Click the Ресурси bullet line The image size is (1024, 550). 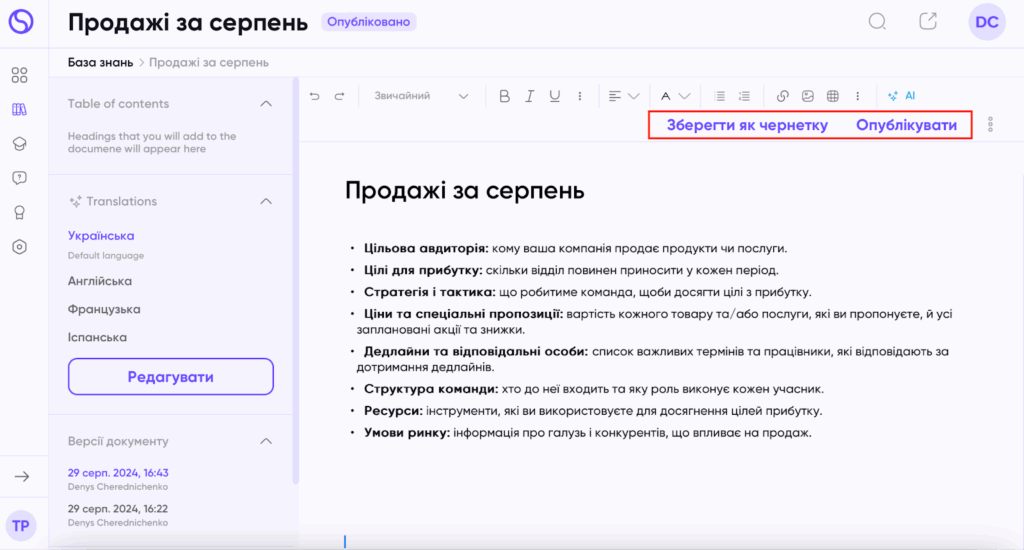click(593, 412)
